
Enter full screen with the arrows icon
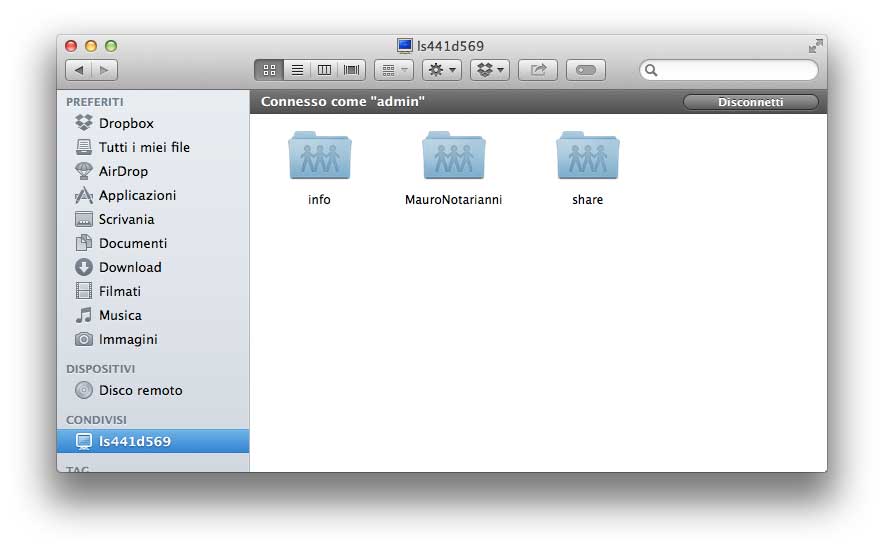pyautogui.click(x=815, y=46)
